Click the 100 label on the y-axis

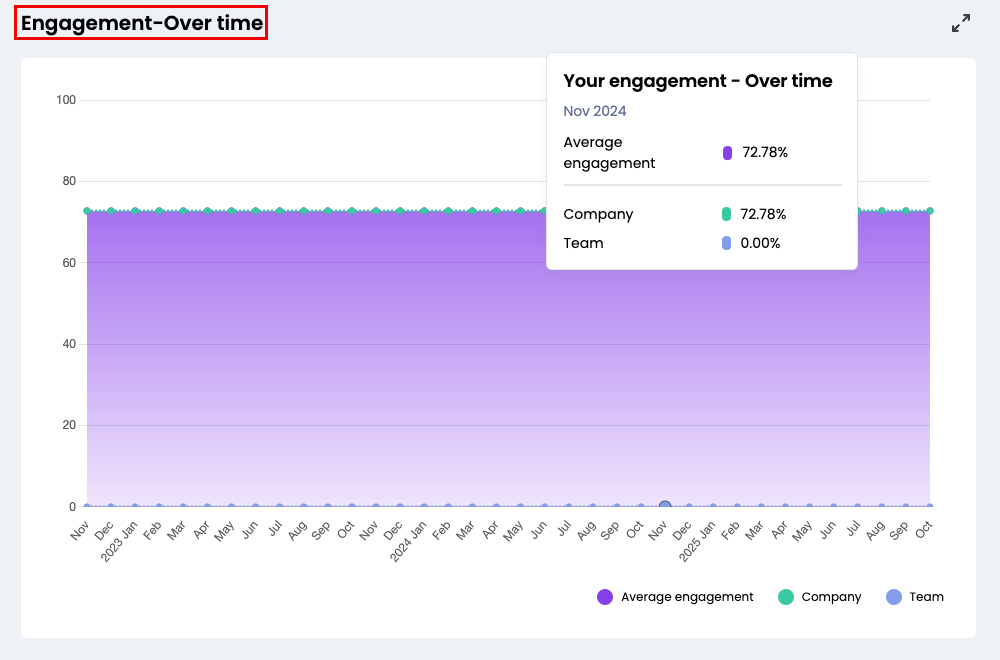click(x=66, y=100)
